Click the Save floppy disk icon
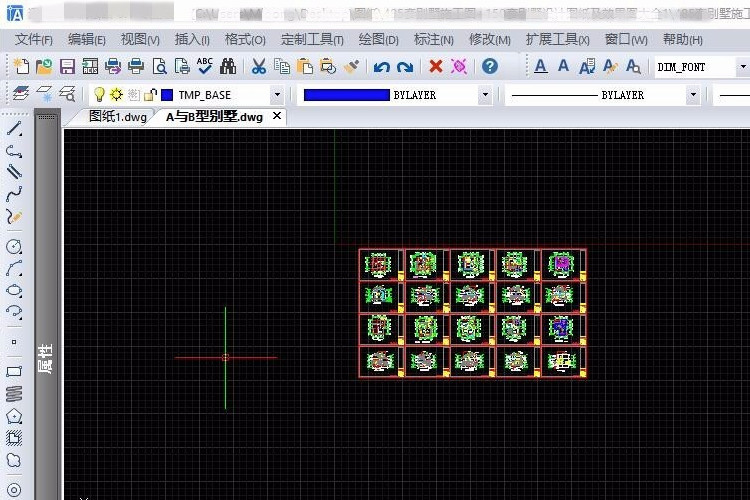 click(x=67, y=67)
